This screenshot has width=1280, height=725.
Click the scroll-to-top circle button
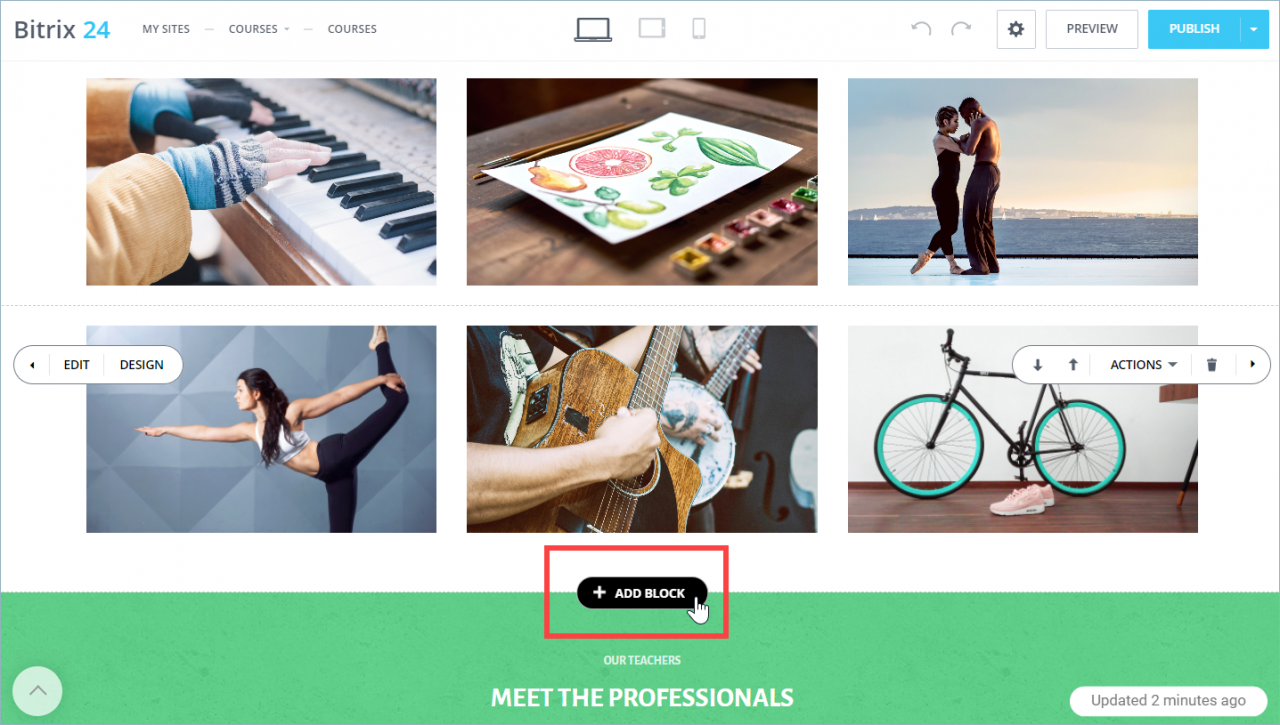[38, 691]
